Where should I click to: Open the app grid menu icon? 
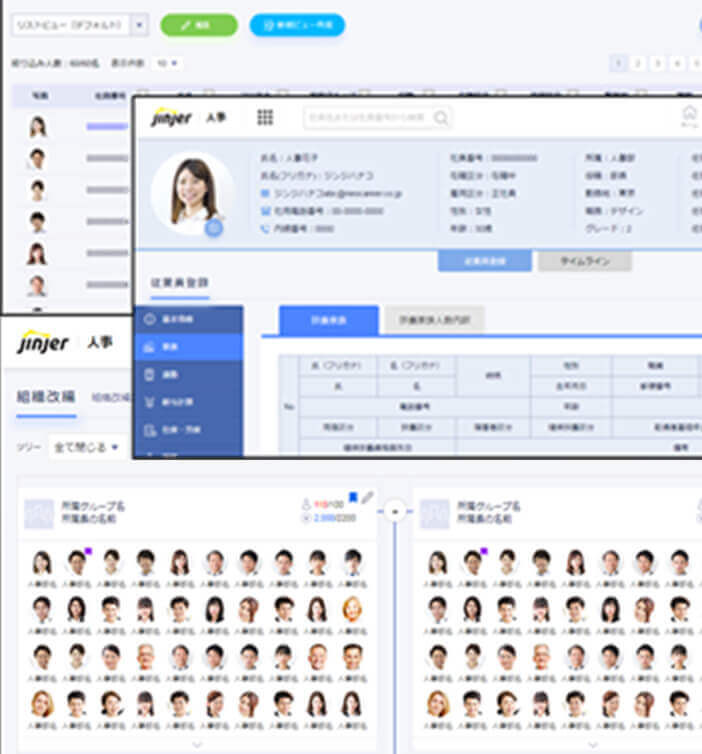pos(265,118)
